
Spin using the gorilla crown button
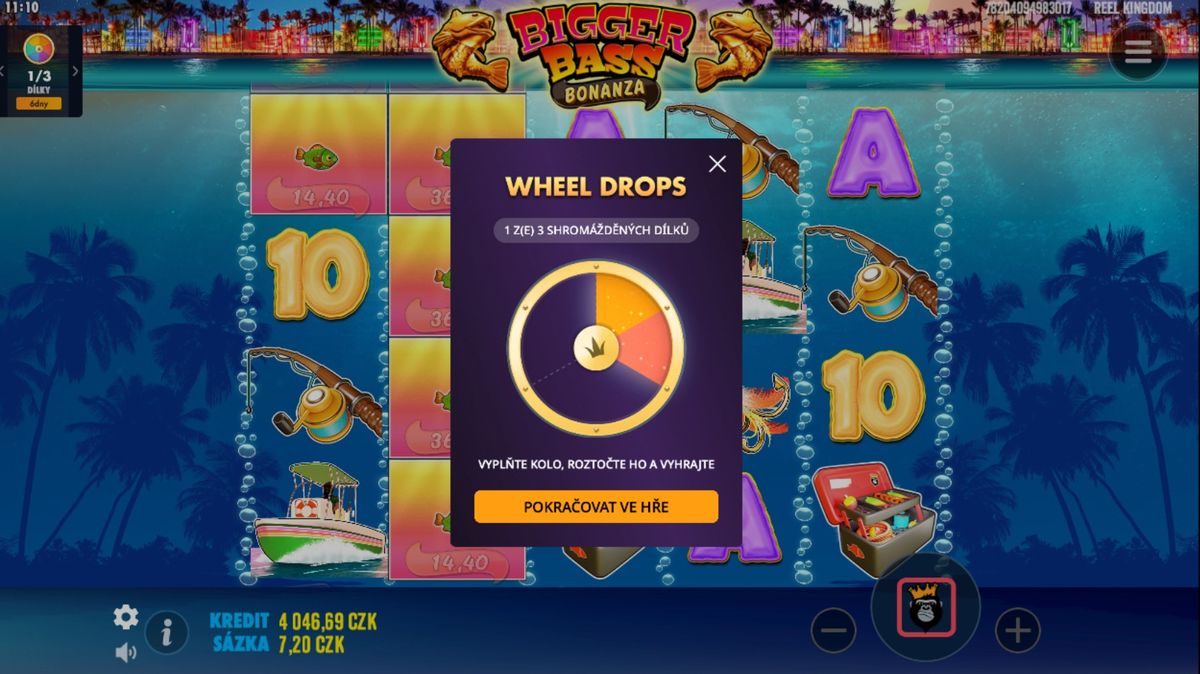pos(925,607)
